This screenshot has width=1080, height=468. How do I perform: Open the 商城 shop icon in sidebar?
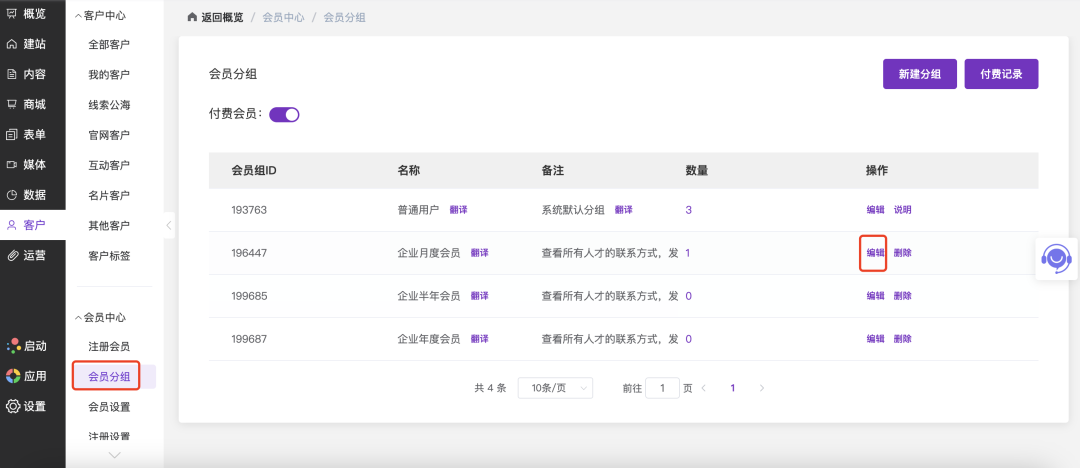12,104
